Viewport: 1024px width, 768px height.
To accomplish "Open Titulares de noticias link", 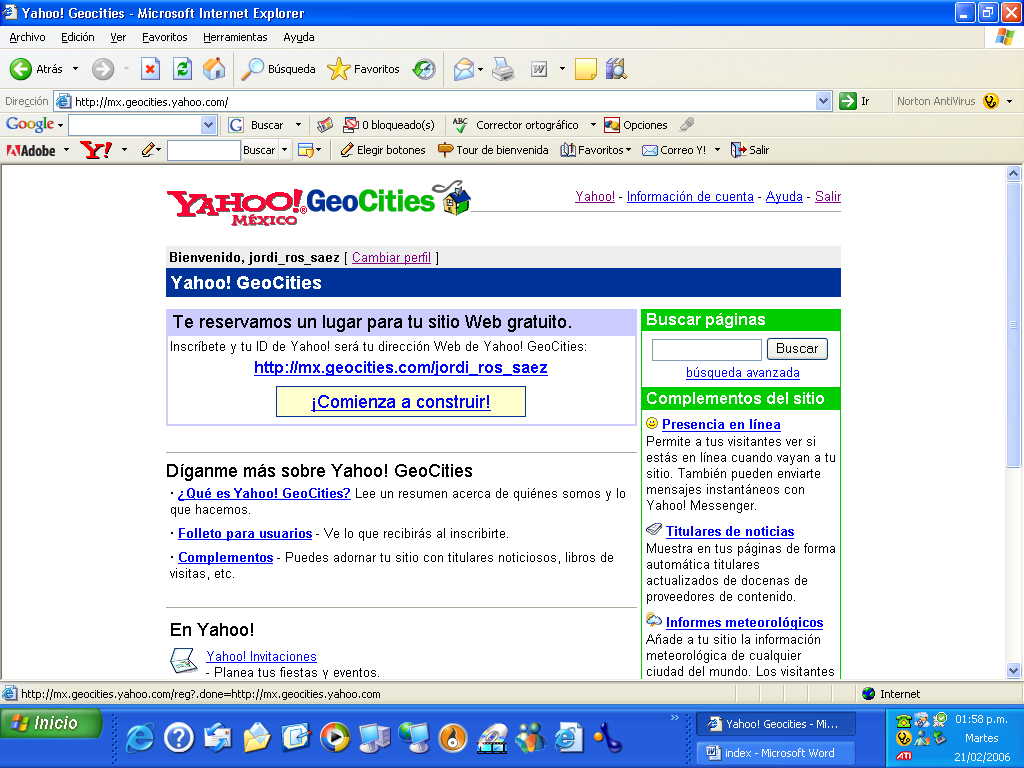I will pyautogui.click(x=729, y=532).
